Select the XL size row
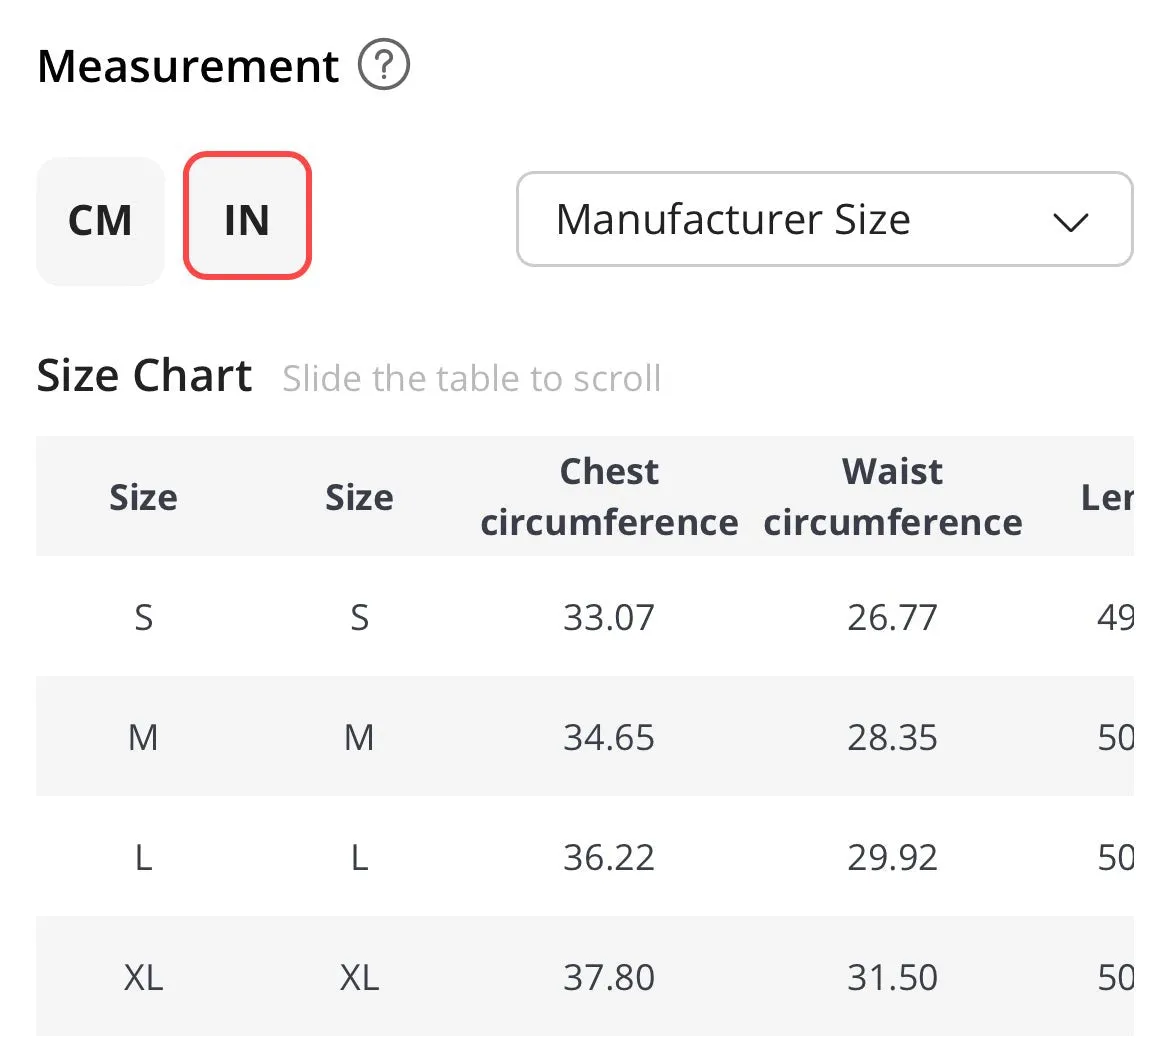This screenshot has height=1064, width=1170. pos(585,976)
